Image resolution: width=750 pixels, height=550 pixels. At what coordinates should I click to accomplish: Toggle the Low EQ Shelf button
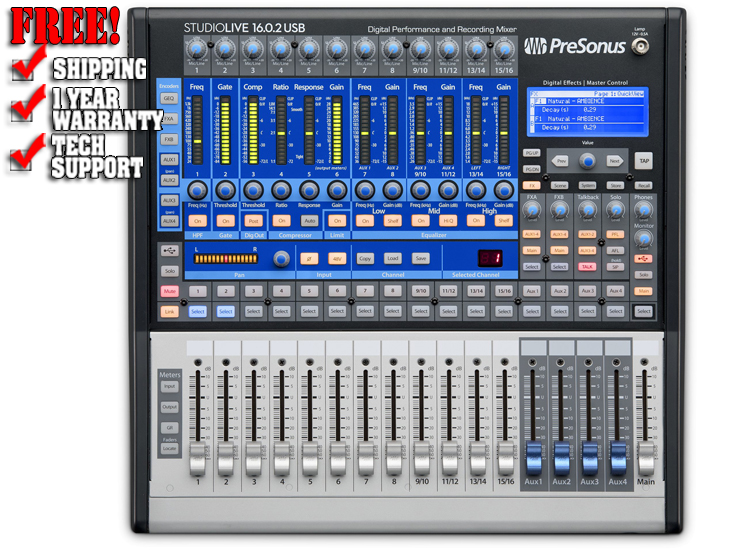pos(393,220)
